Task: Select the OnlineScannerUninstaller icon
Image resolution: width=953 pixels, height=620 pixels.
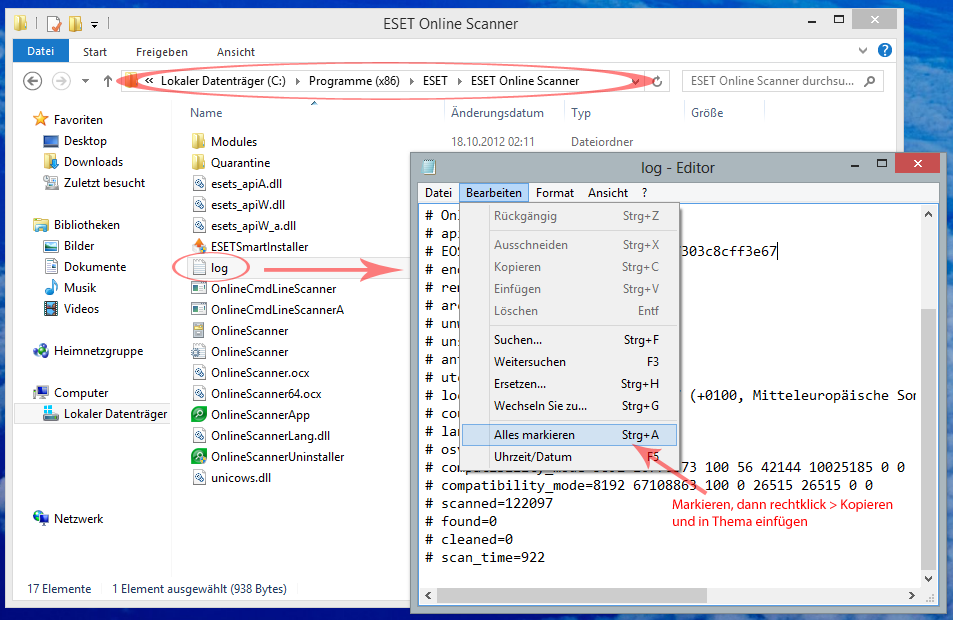Action: click(199, 456)
